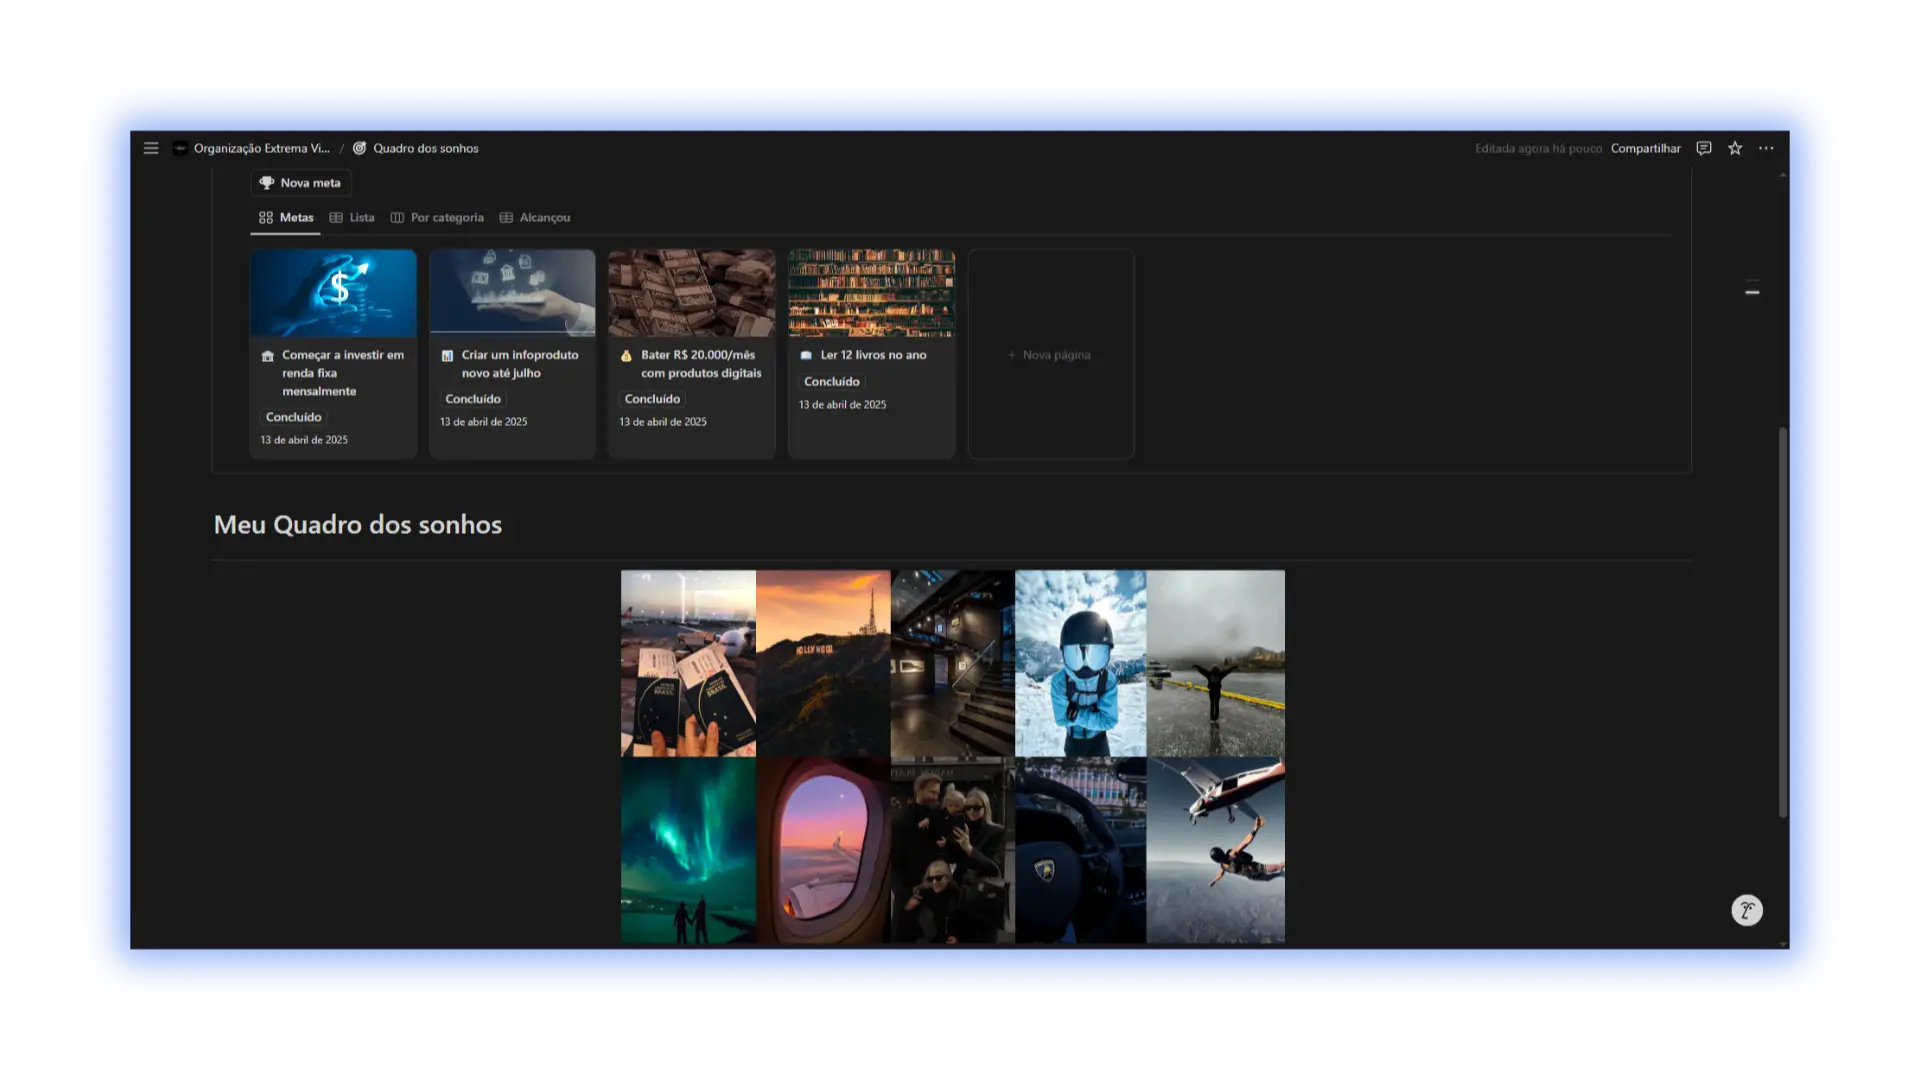Click the page vertical scrollbar
The height and width of the screenshot is (1080, 1920).
tap(1782, 622)
